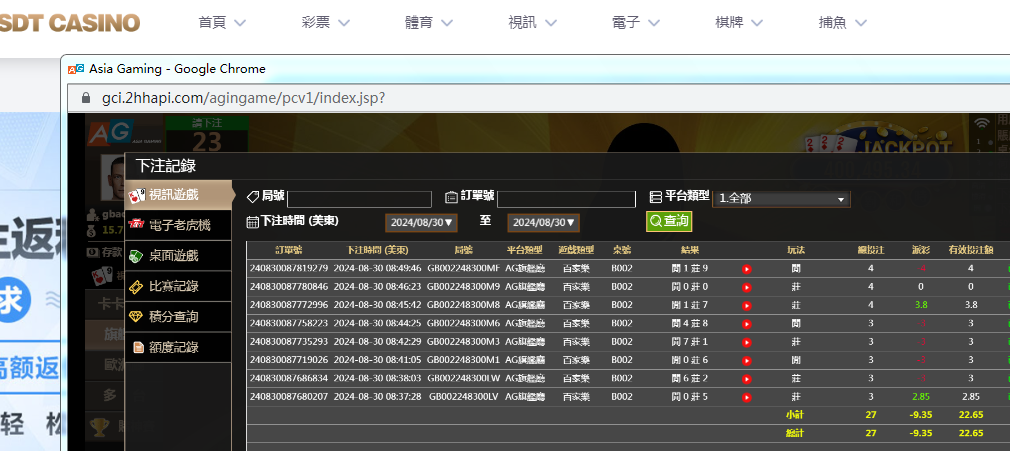The height and width of the screenshot is (451, 1010).
Task: Open the 體育 sports menu
Action: click(x=431, y=22)
